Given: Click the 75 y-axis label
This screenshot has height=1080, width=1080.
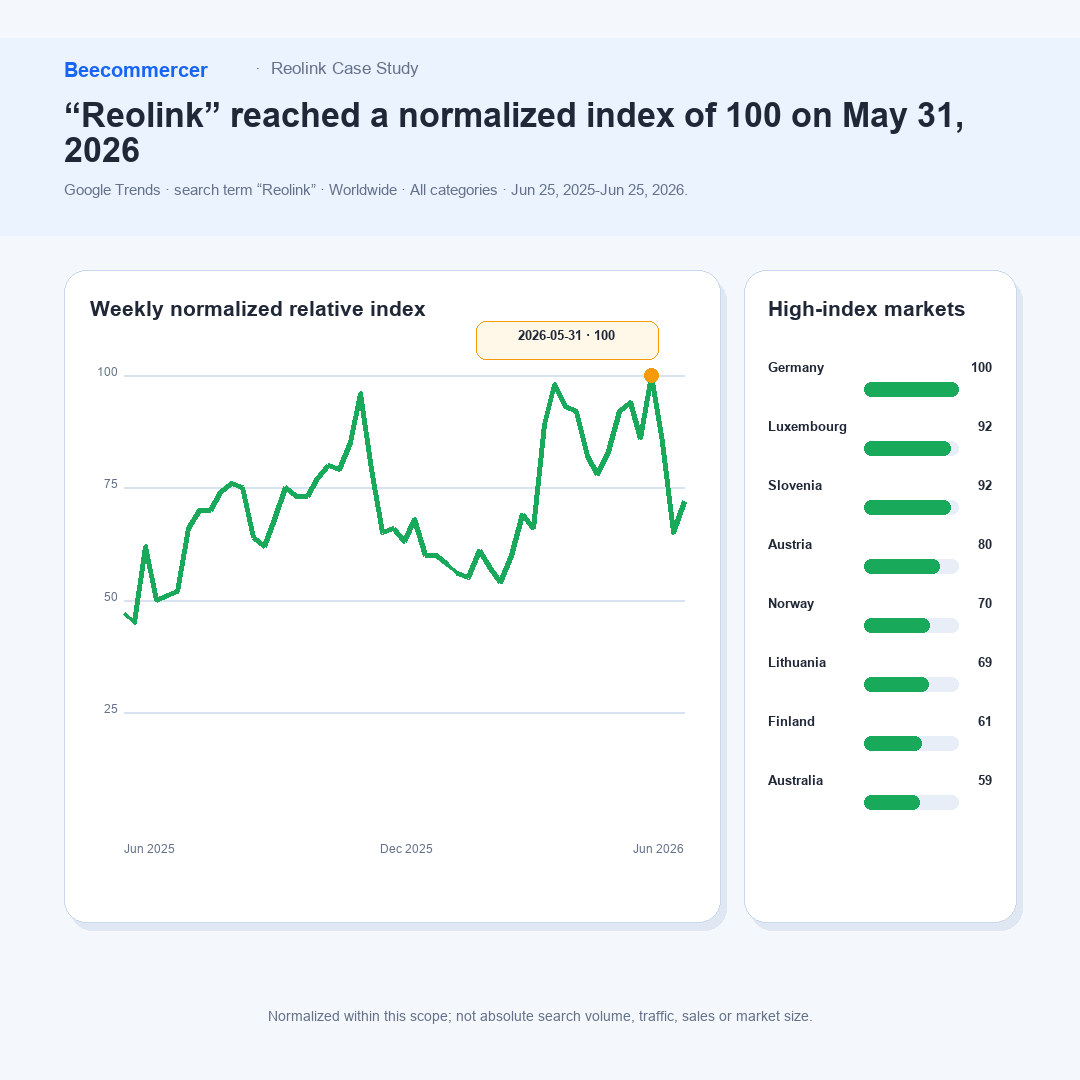Looking at the screenshot, I should point(111,484).
